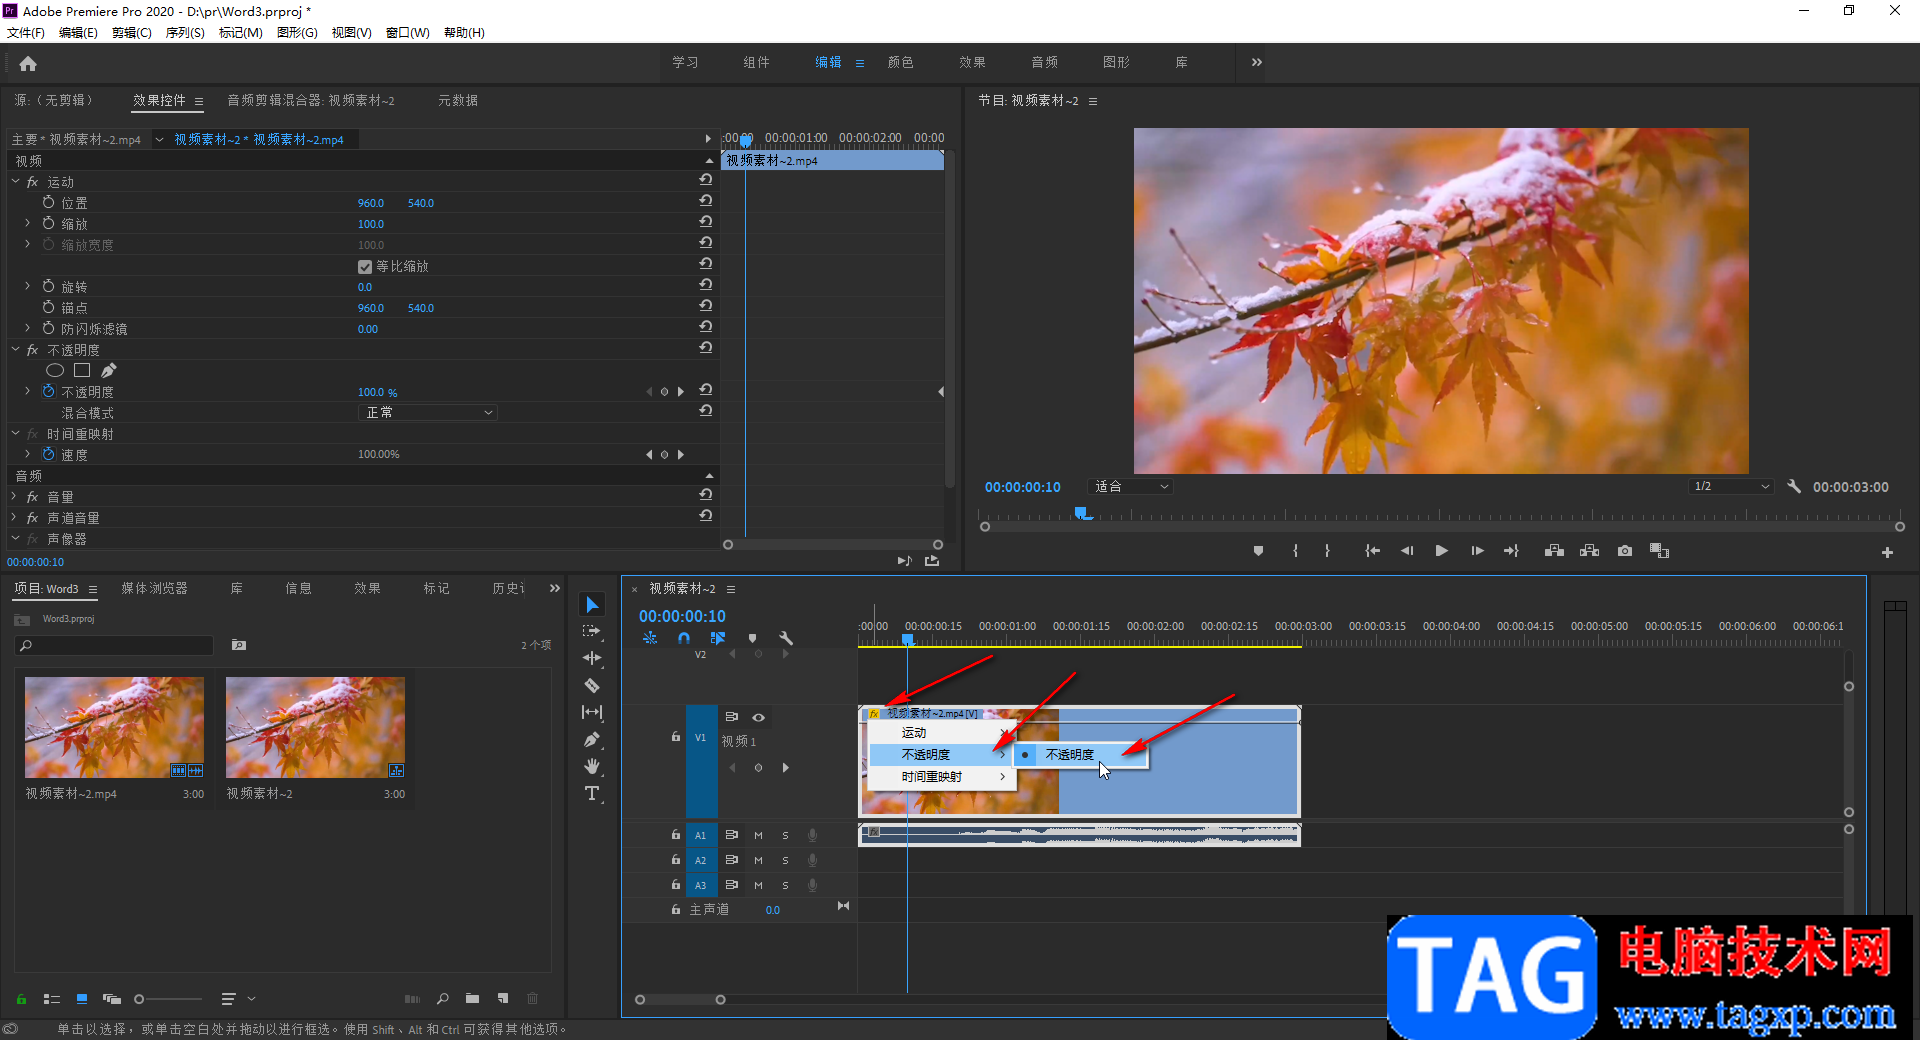Select the Ripple Edit tool
1920x1040 pixels.
[x=592, y=658]
